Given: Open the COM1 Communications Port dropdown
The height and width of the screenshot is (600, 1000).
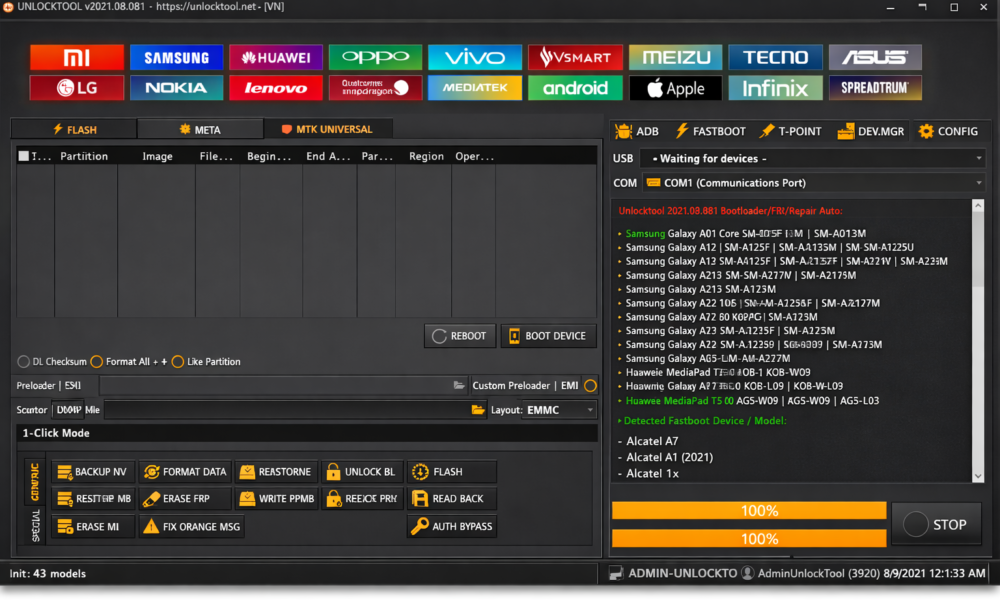Looking at the screenshot, I should coord(812,183).
